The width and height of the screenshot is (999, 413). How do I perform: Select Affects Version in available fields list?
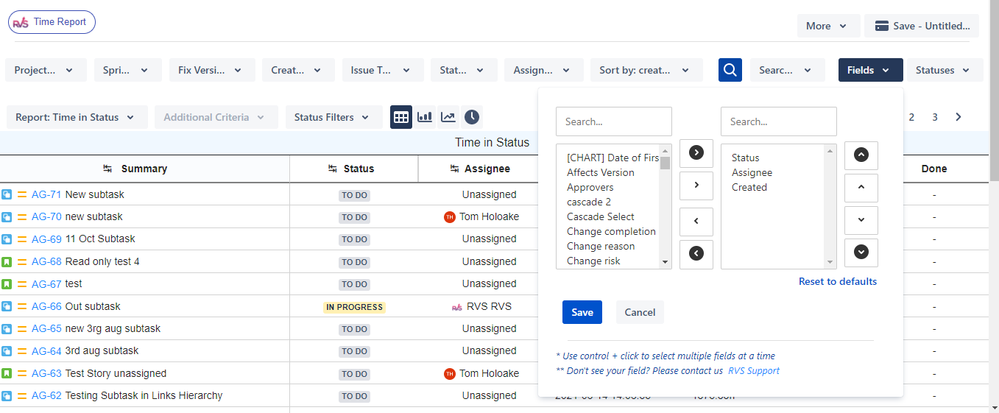pos(600,173)
